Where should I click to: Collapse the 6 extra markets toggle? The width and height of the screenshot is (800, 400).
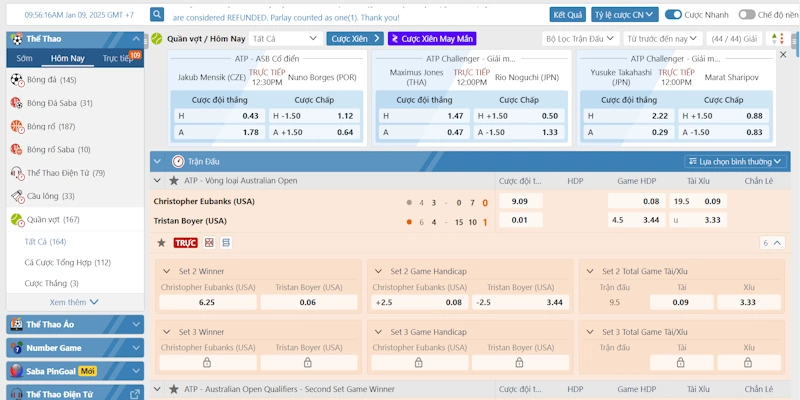771,243
